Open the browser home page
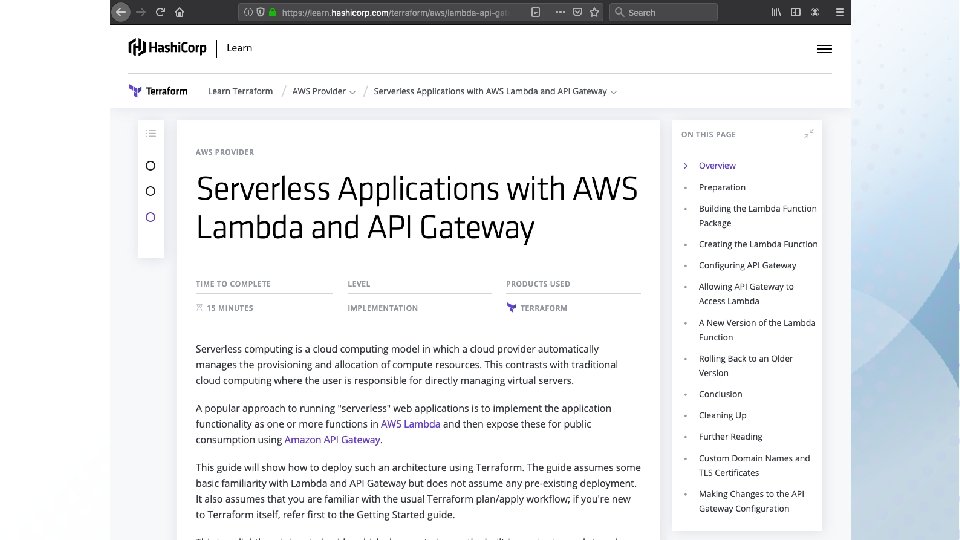Image resolution: width=960 pixels, height=540 pixels. click(179, 12)
